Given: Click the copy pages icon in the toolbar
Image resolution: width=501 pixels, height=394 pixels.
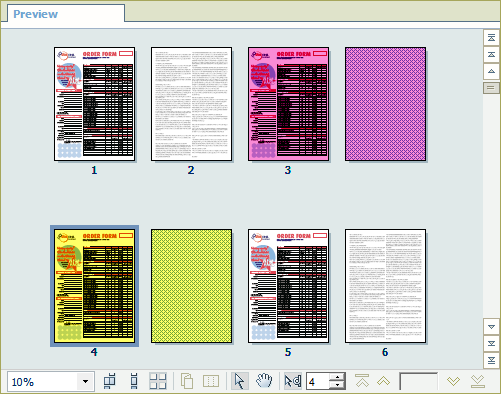Looking at the screenshot, I should (x=187, y=381).
